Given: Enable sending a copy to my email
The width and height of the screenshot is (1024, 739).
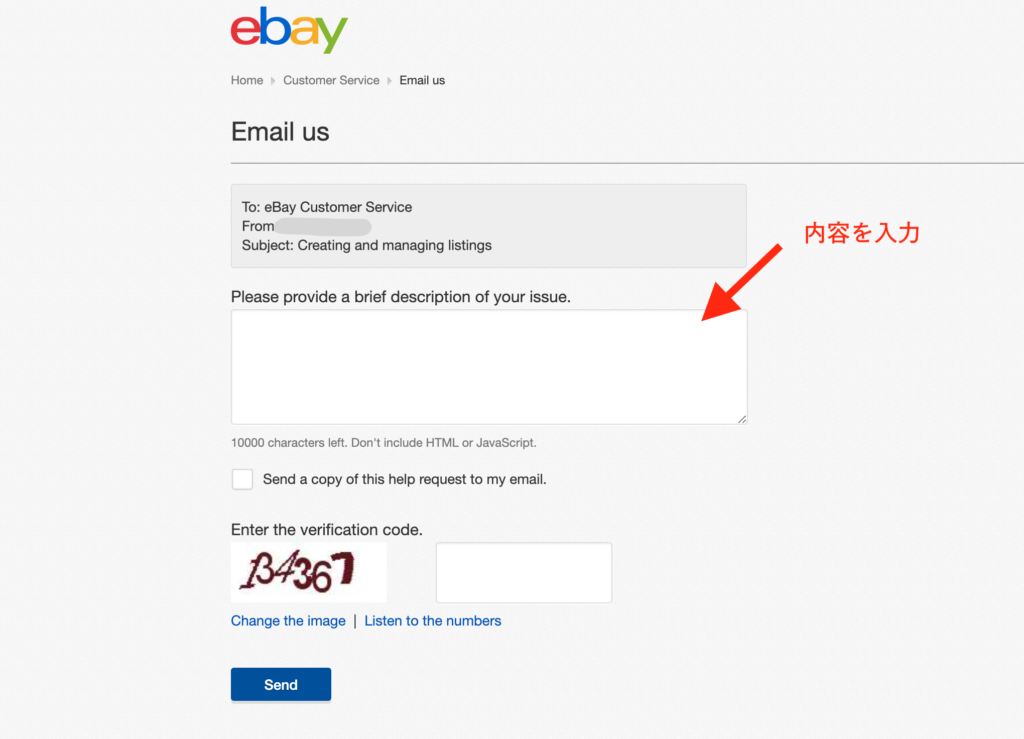Looking at the screenshot, I should (x=242, y=479).
